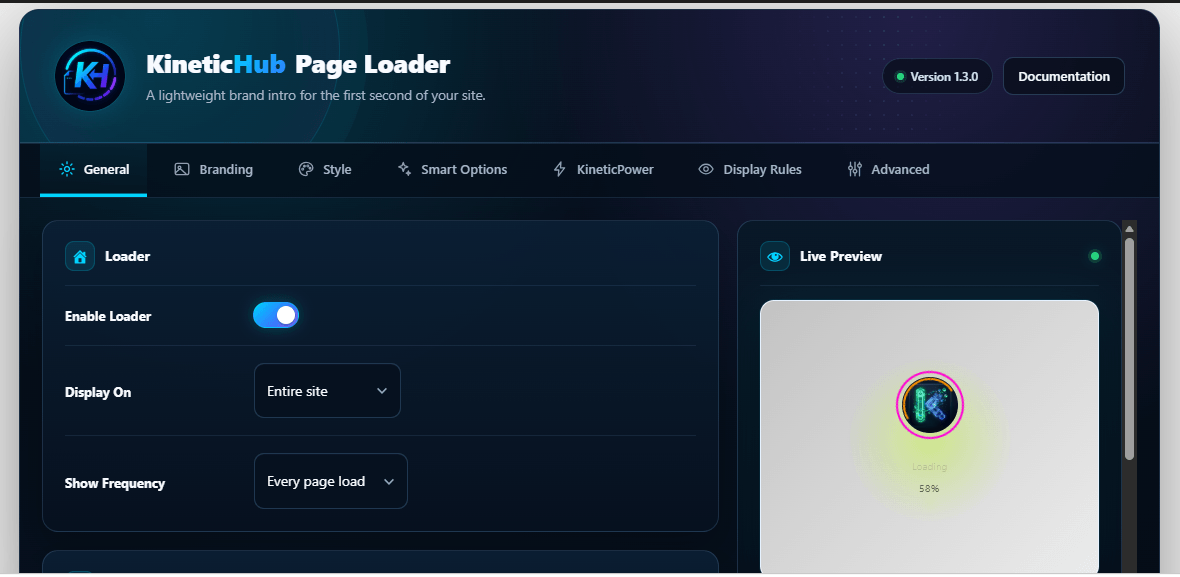Click the lightweight brand intro tagline
This screenshot has width=1180, height=577.
coord(315,96)
